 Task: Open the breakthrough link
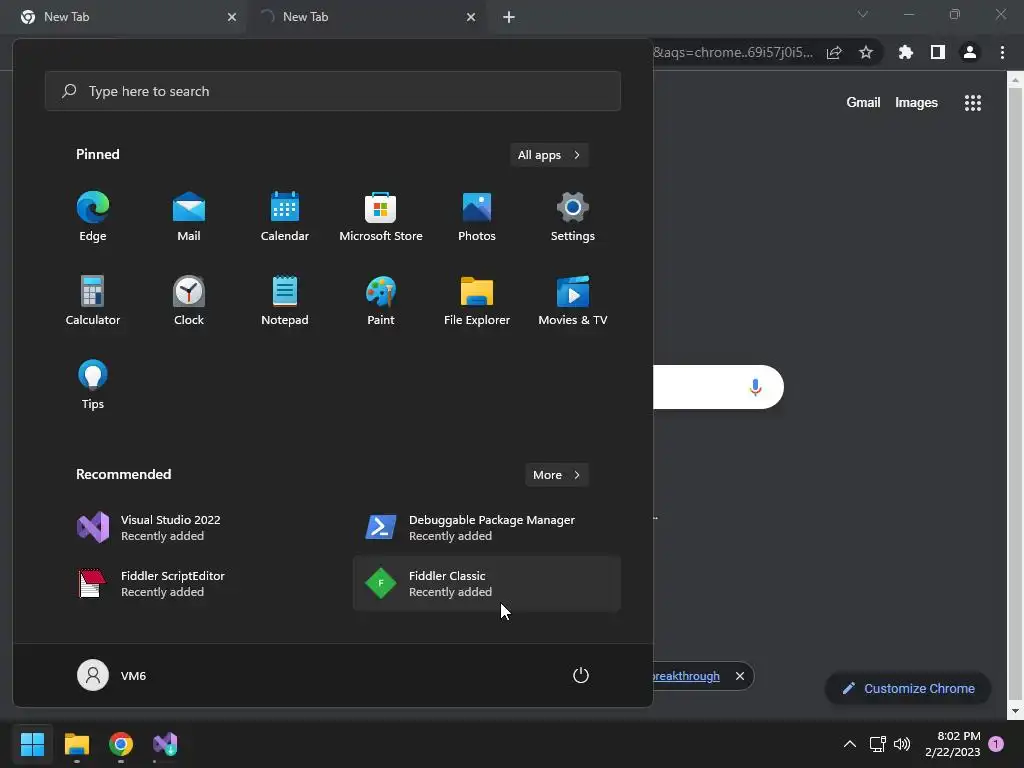pos(686,676)
